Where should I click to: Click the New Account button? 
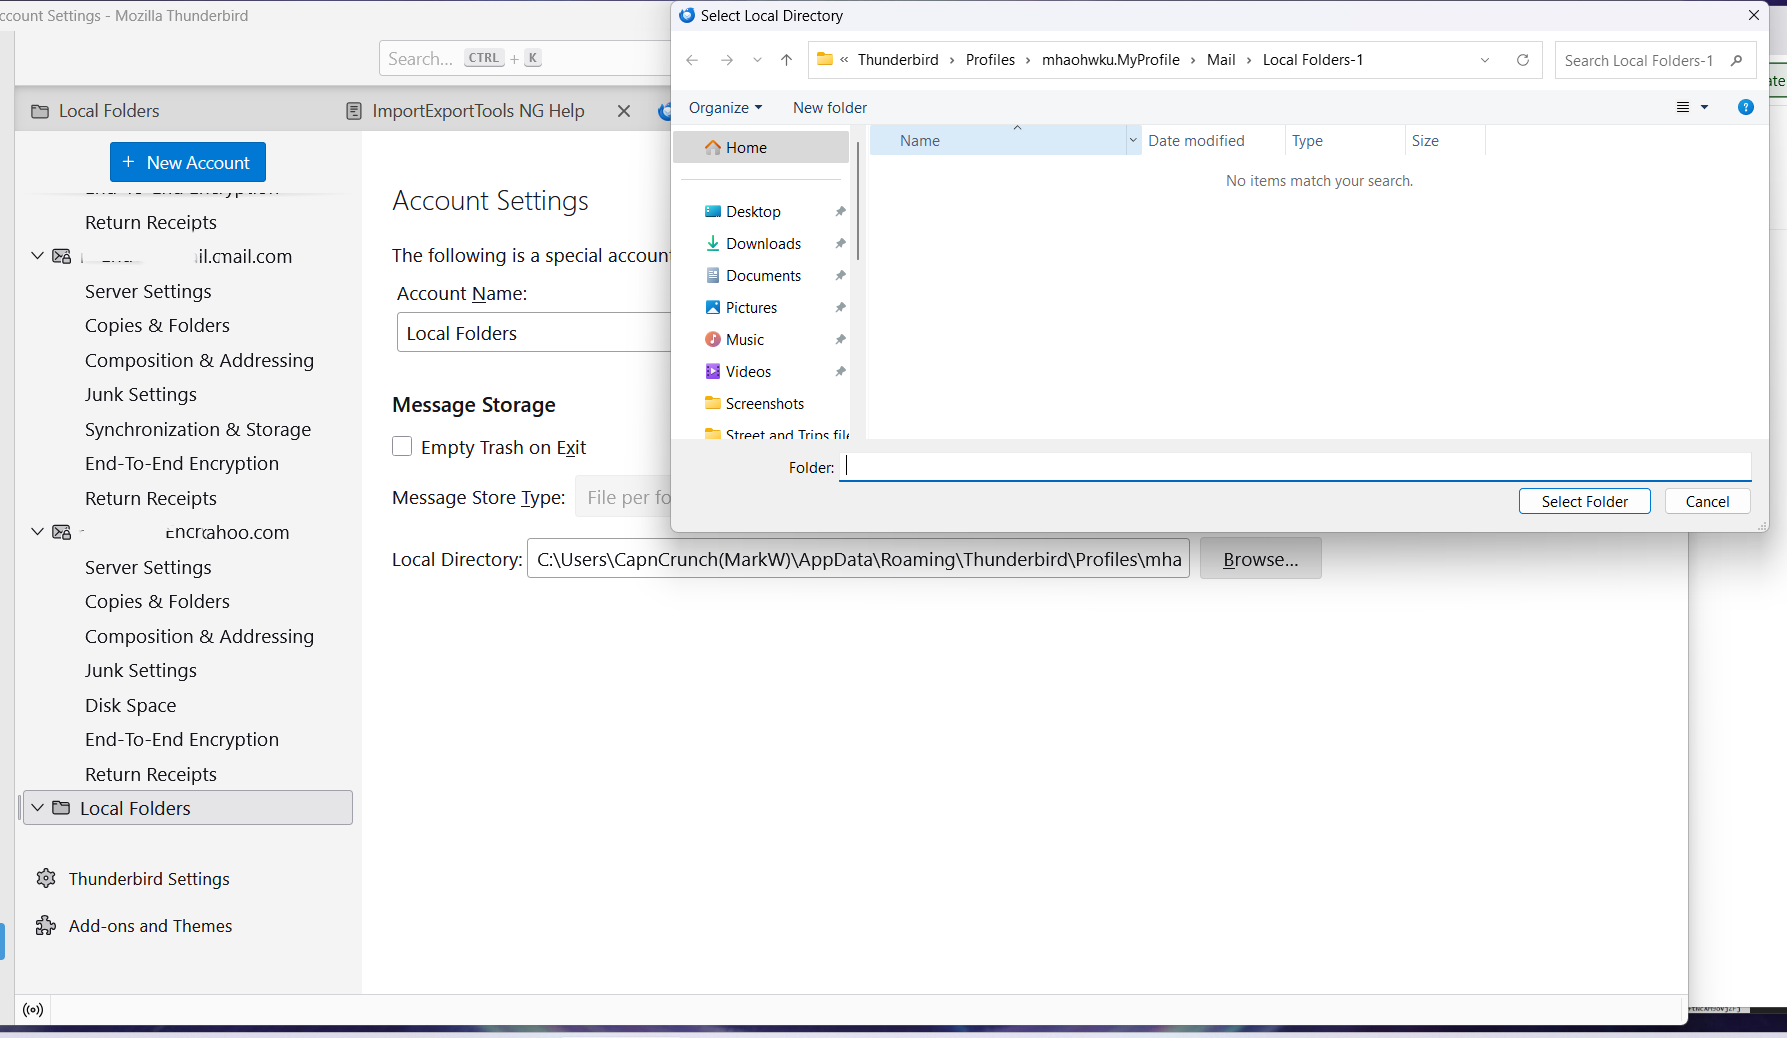188,162
